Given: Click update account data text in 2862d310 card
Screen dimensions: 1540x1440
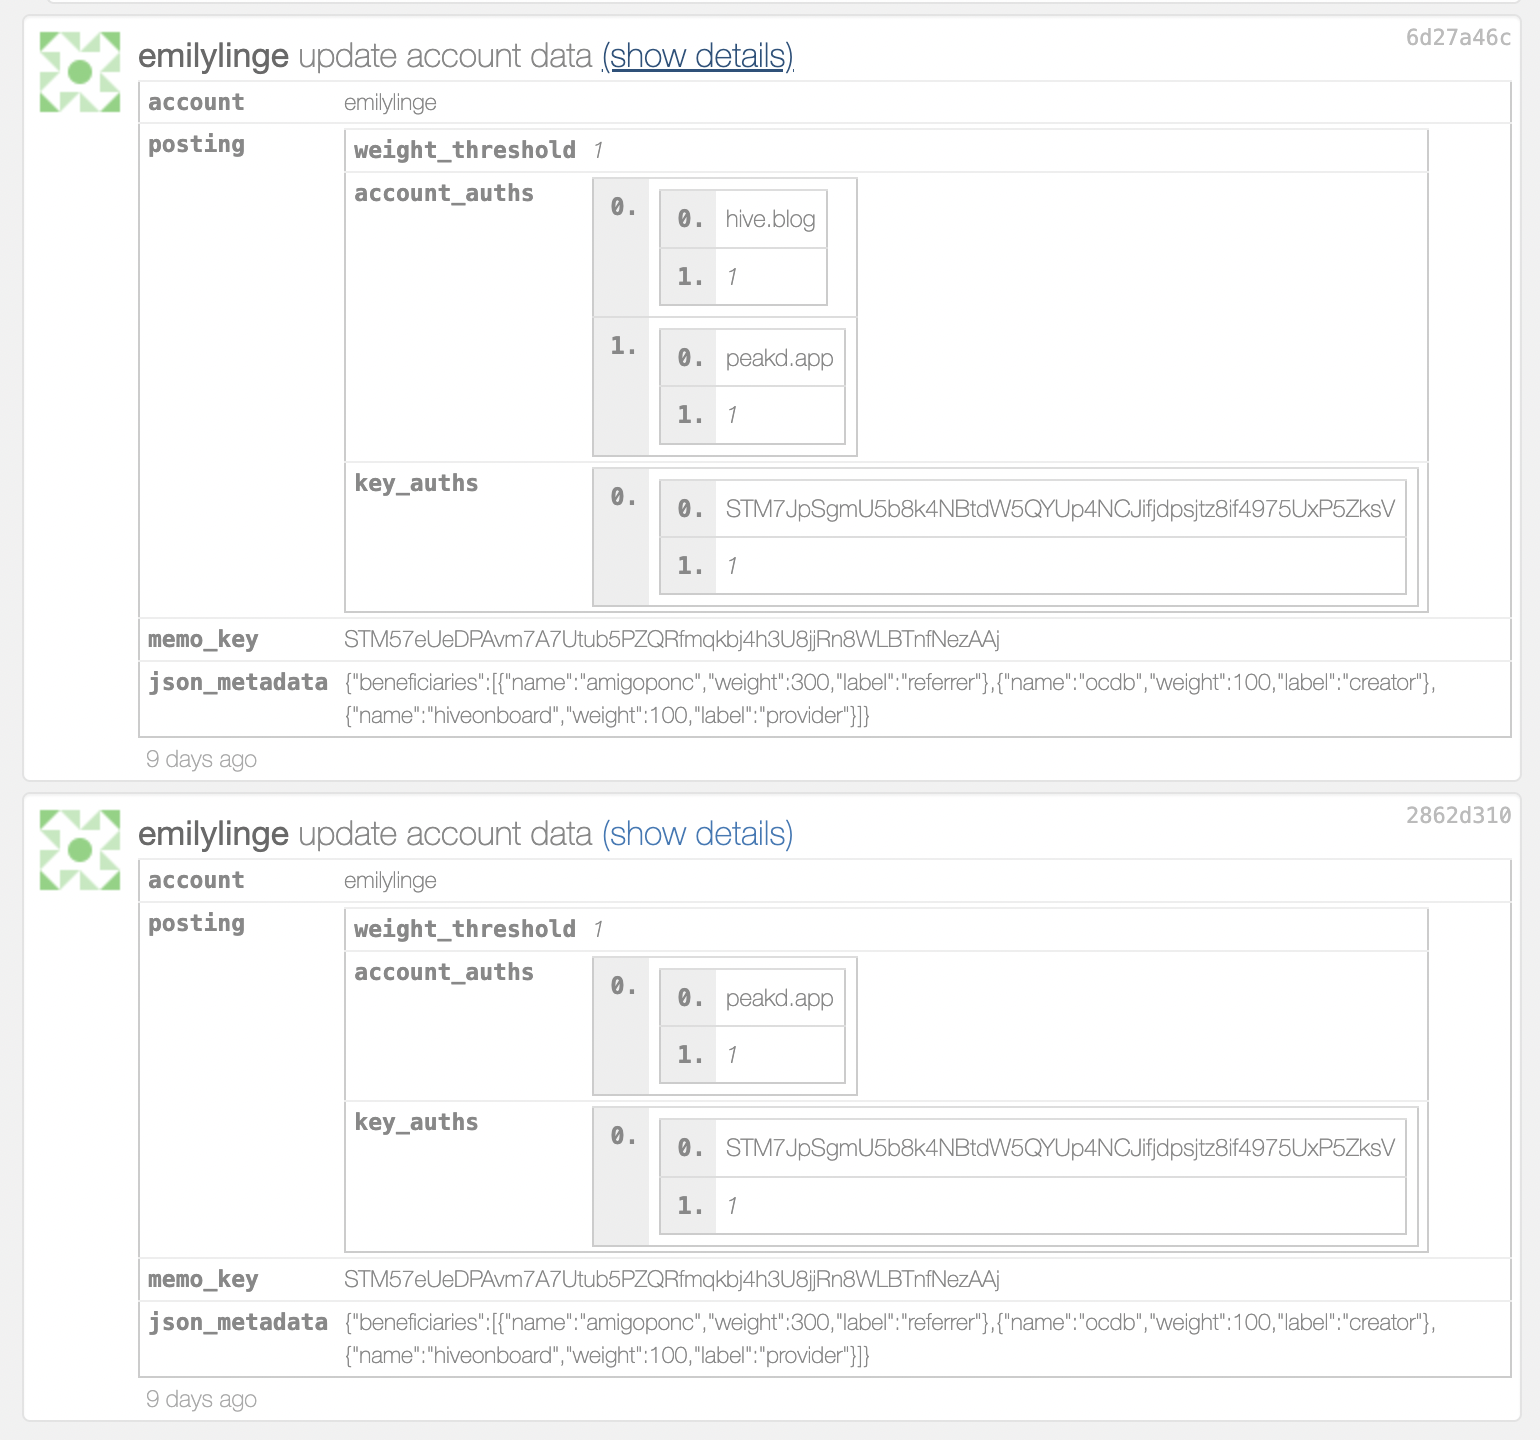Looking at the screenshot, I should (445, 834).
